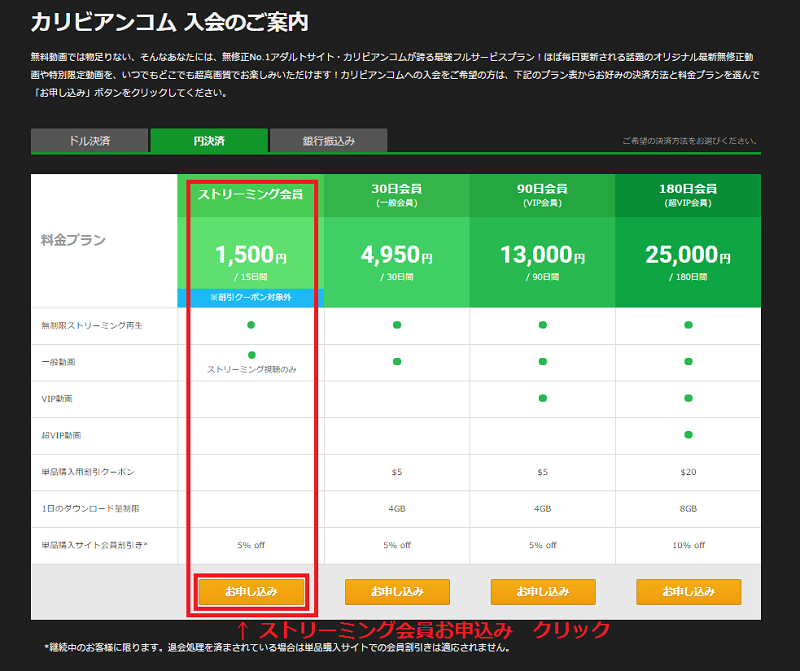Click お申し込み under ストリーミング会員 column
This screenshot has width=800, height=671.
pos(251,592)
